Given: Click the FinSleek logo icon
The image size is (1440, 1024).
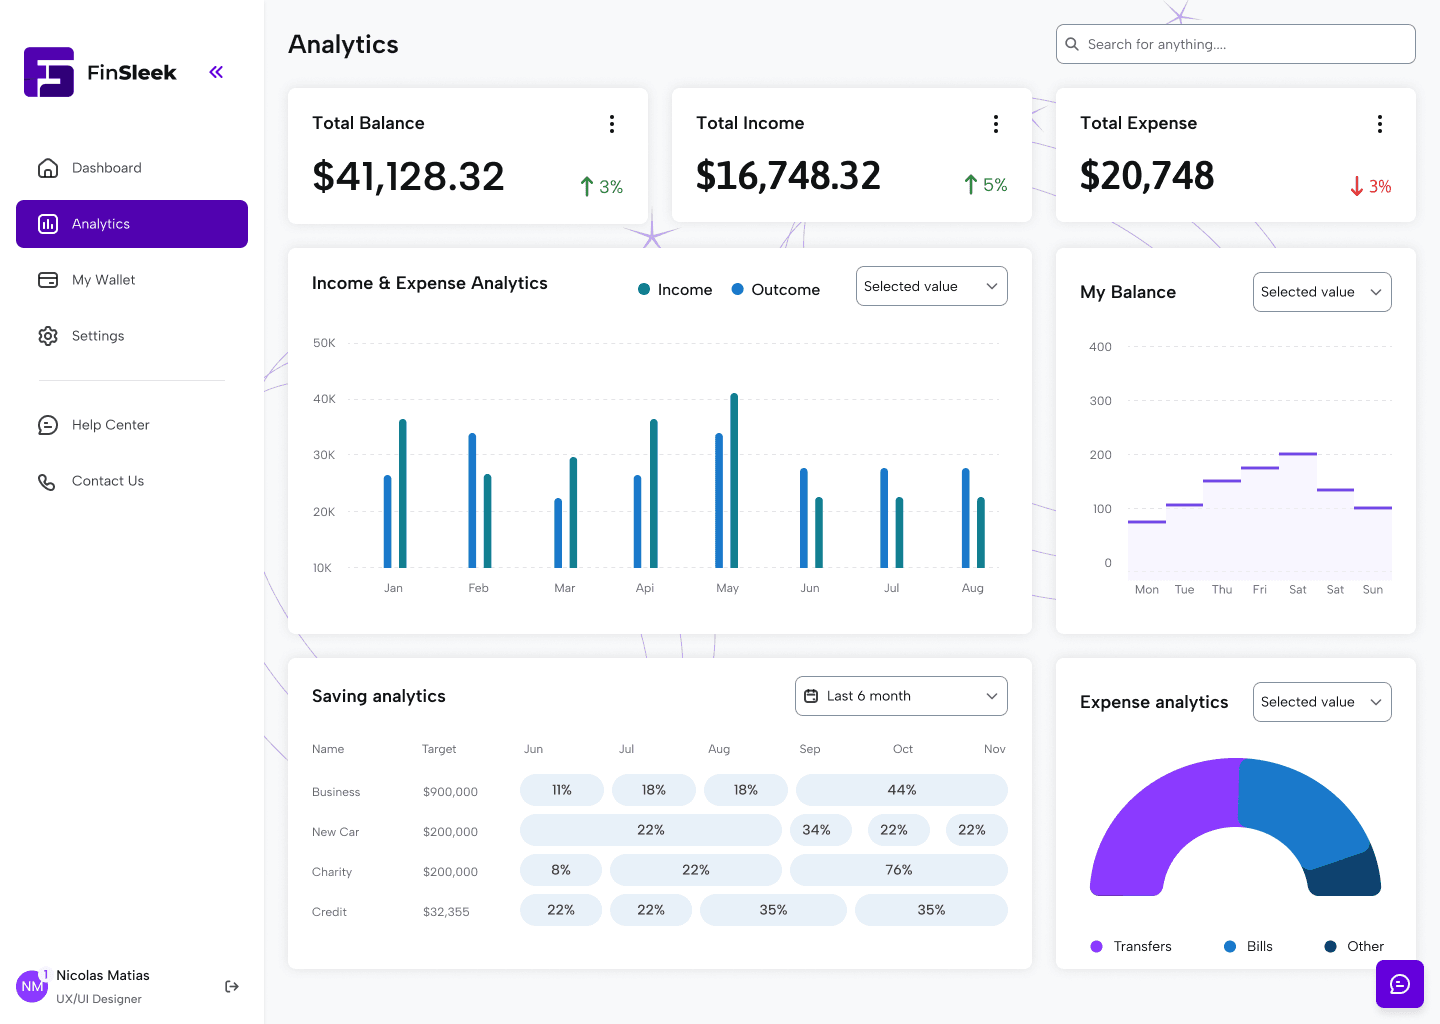Looking at the screenshot, I should pos(49,72).
